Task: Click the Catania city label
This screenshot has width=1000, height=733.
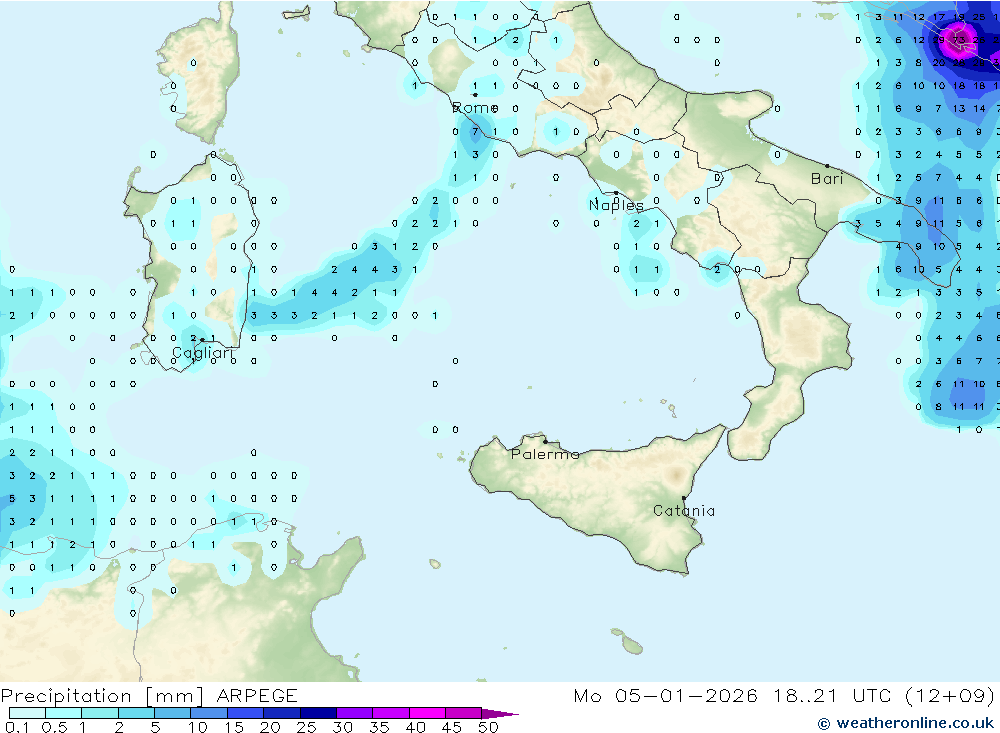Action: (x=684, y=510)
